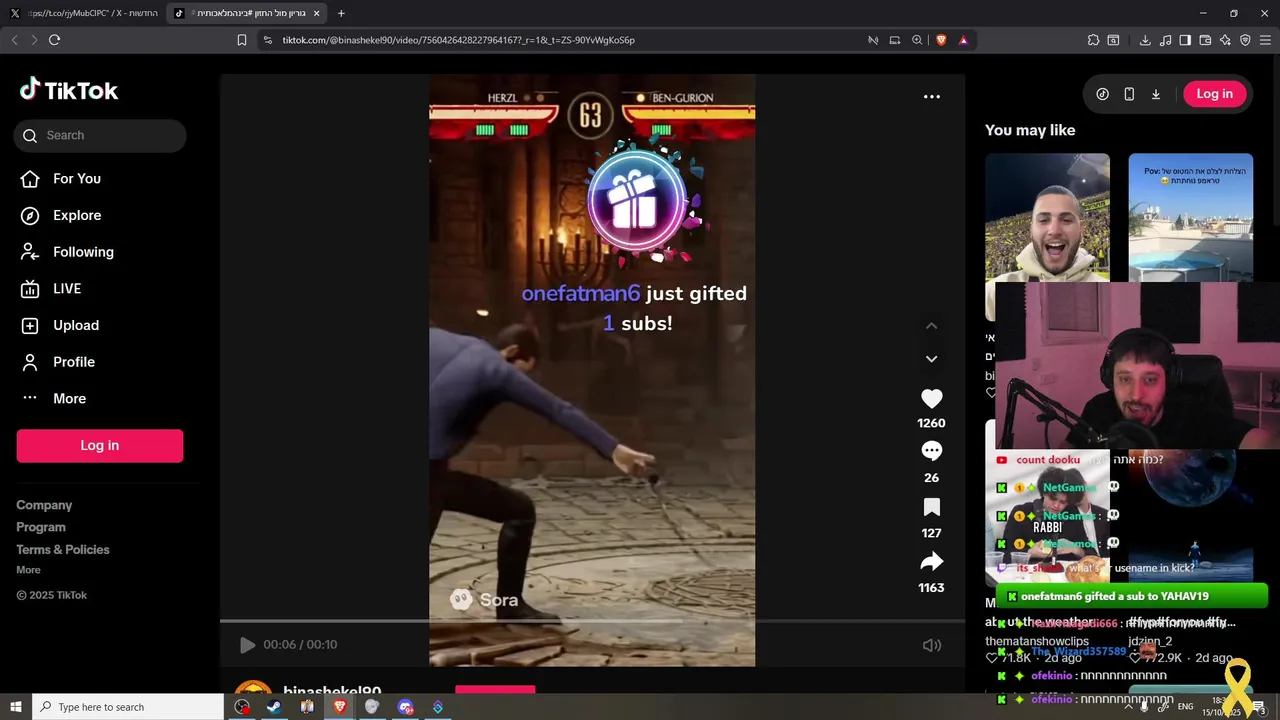
Task: Like the video with heart icon
Action: click(x=931, y=398)
